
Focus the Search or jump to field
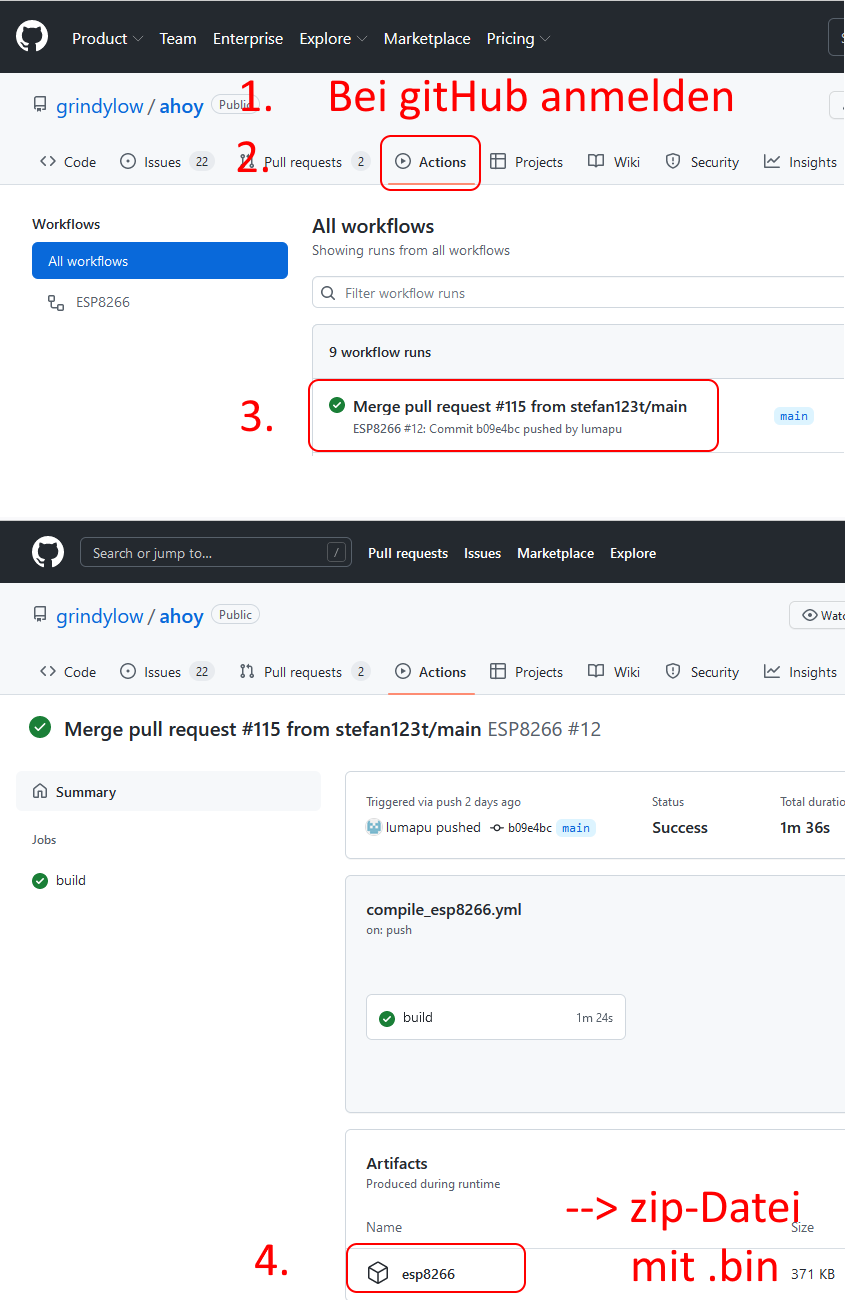pyautogui.click(x=216, y=553)
